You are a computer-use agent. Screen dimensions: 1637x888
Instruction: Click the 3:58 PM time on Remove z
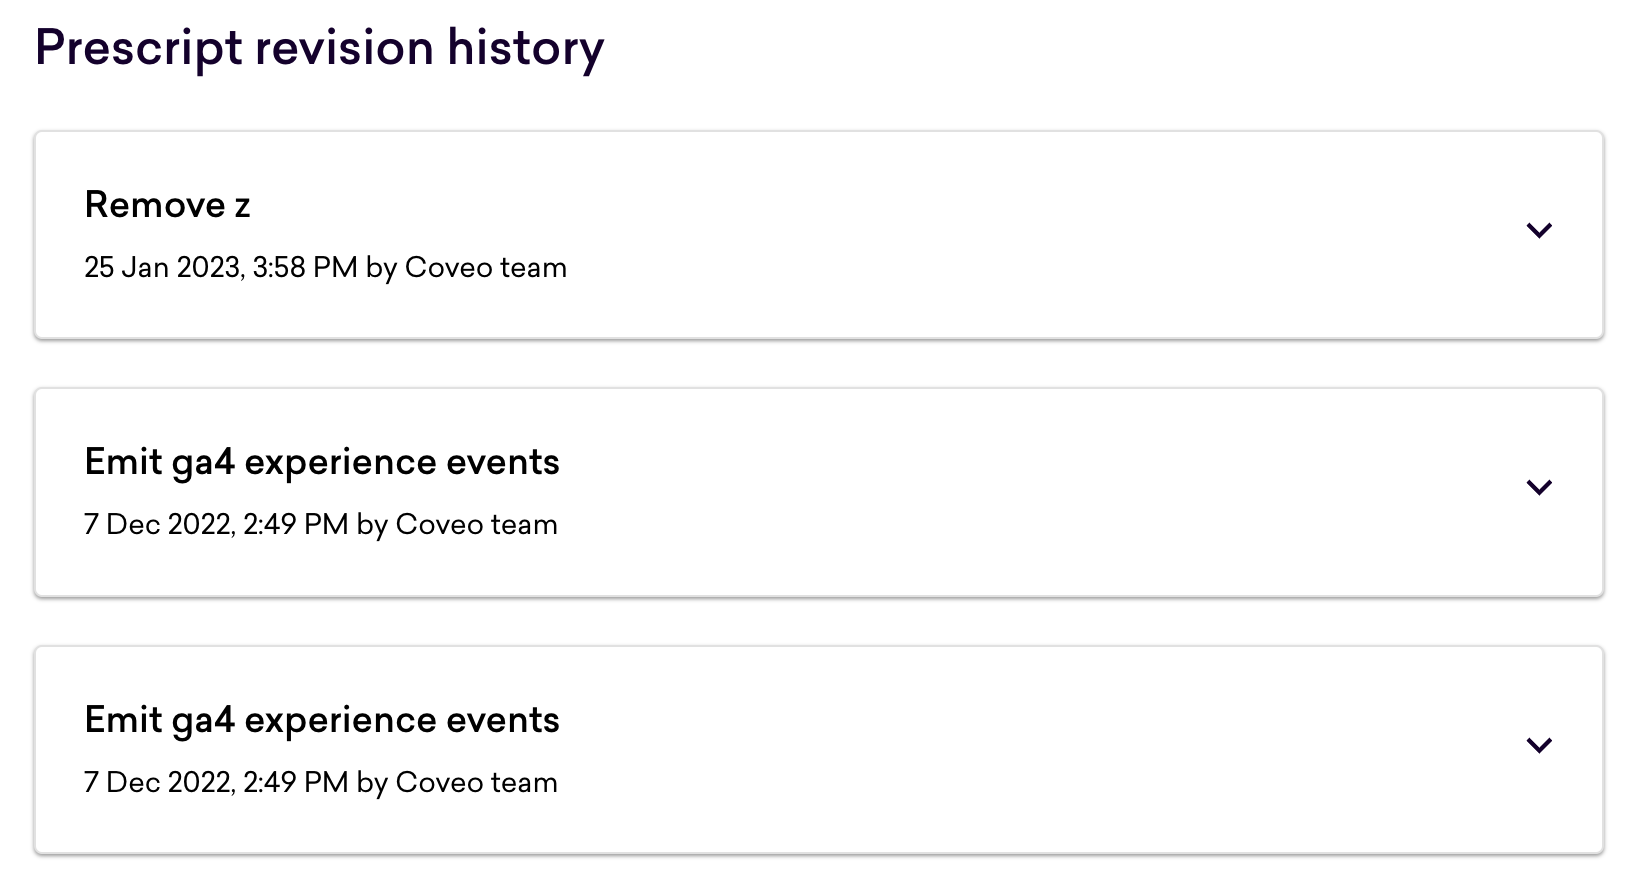[x=305, y=268]
